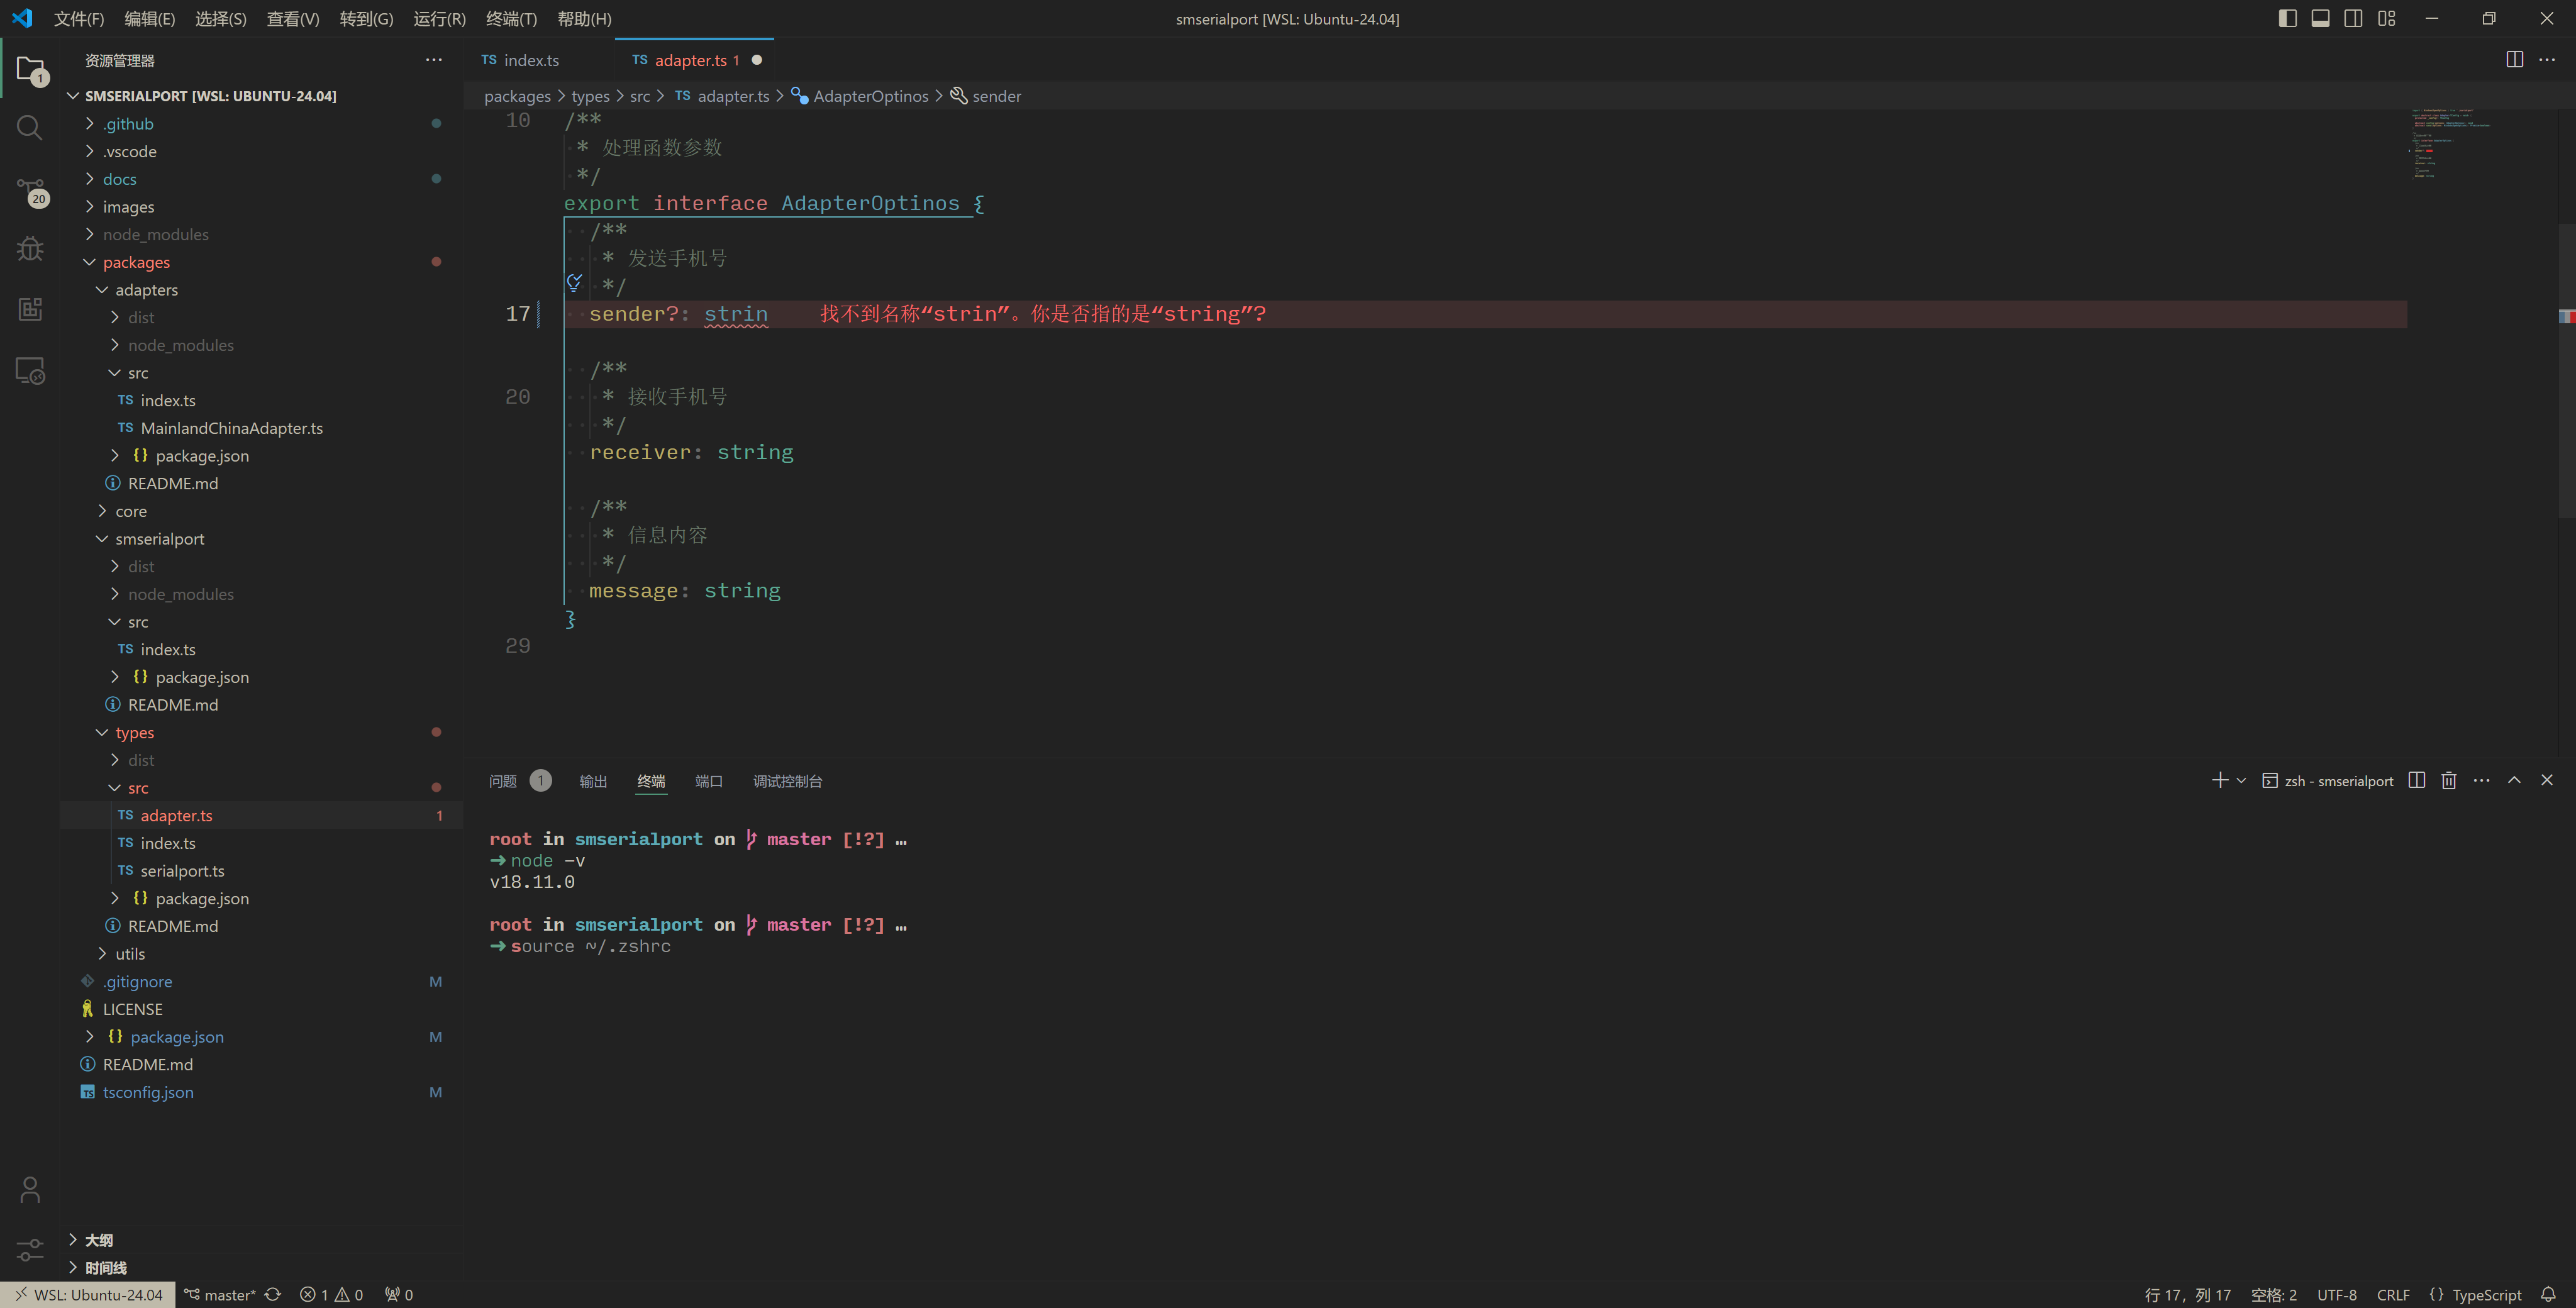Open the 终端(T) menu
Image resolution: width=2576 pixels, height=1308 pixels.
coord(511,19)
